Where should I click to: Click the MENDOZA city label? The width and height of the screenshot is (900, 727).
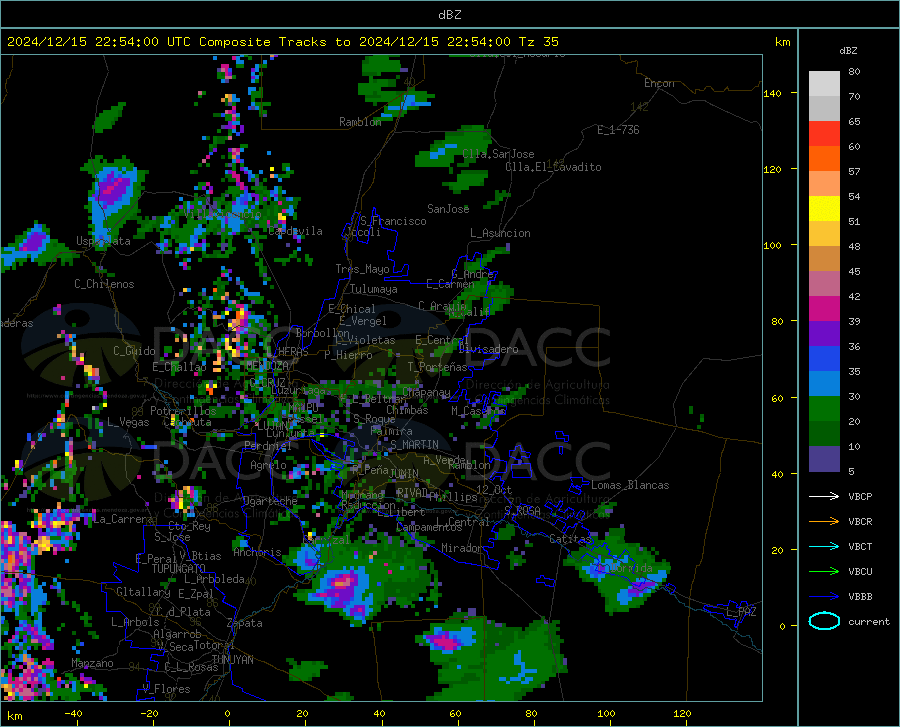(x=267, y=366)
